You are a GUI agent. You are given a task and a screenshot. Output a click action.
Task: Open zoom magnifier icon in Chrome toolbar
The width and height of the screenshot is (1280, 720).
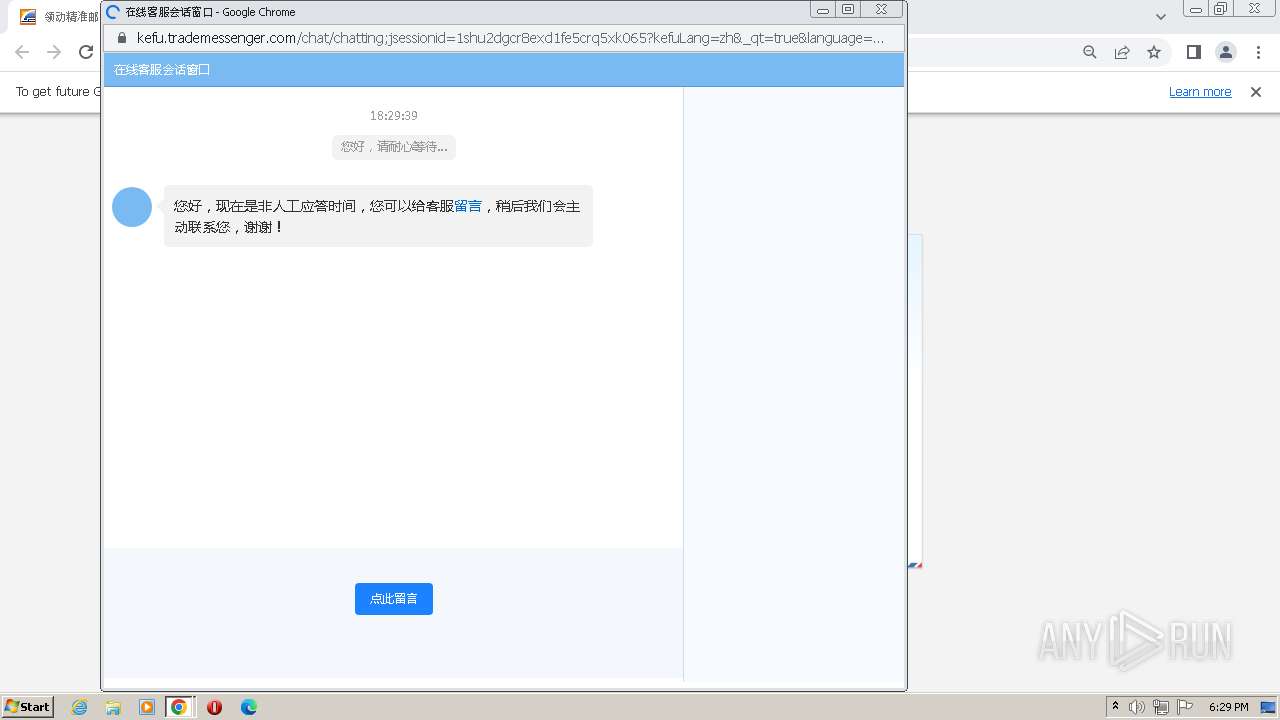1090,52
